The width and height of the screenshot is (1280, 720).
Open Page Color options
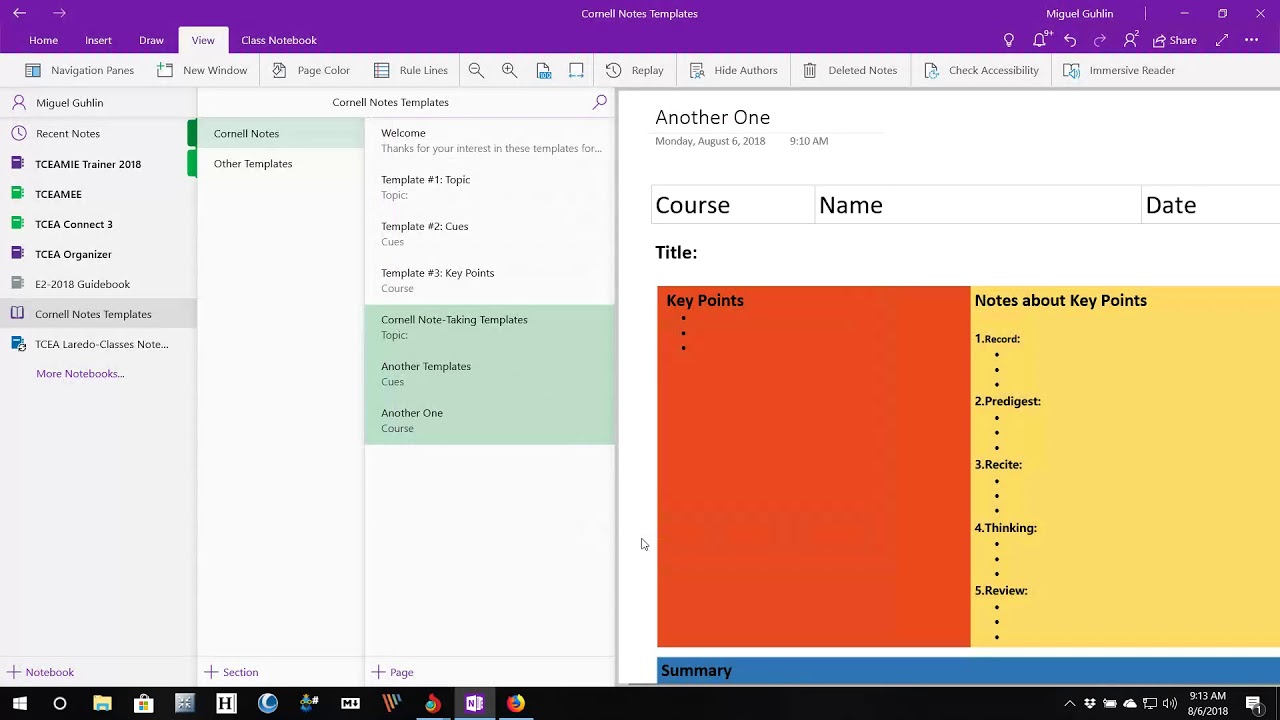click(310, 70)
